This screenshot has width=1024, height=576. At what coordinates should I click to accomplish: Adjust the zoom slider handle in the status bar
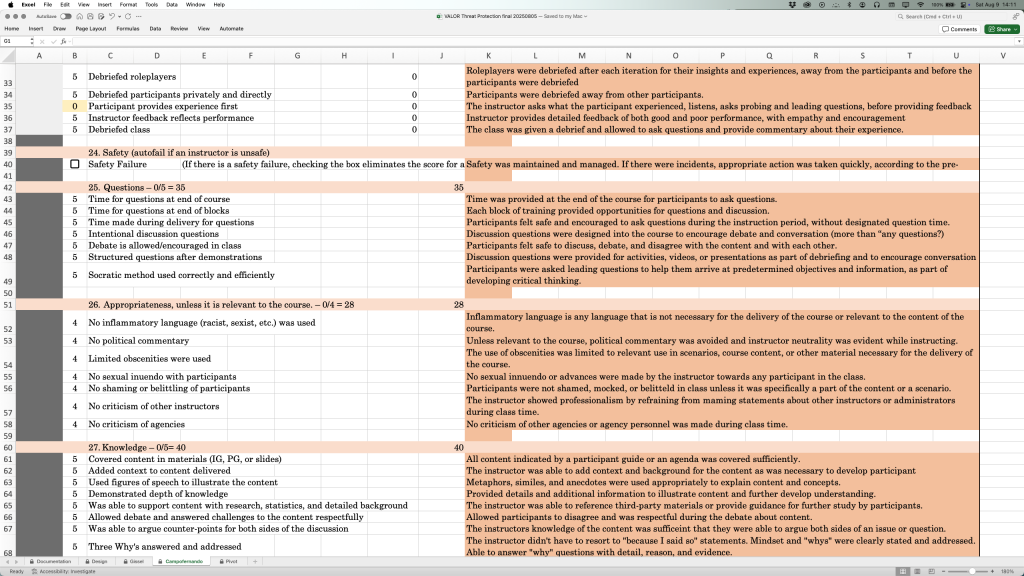[x=972, y=571]
